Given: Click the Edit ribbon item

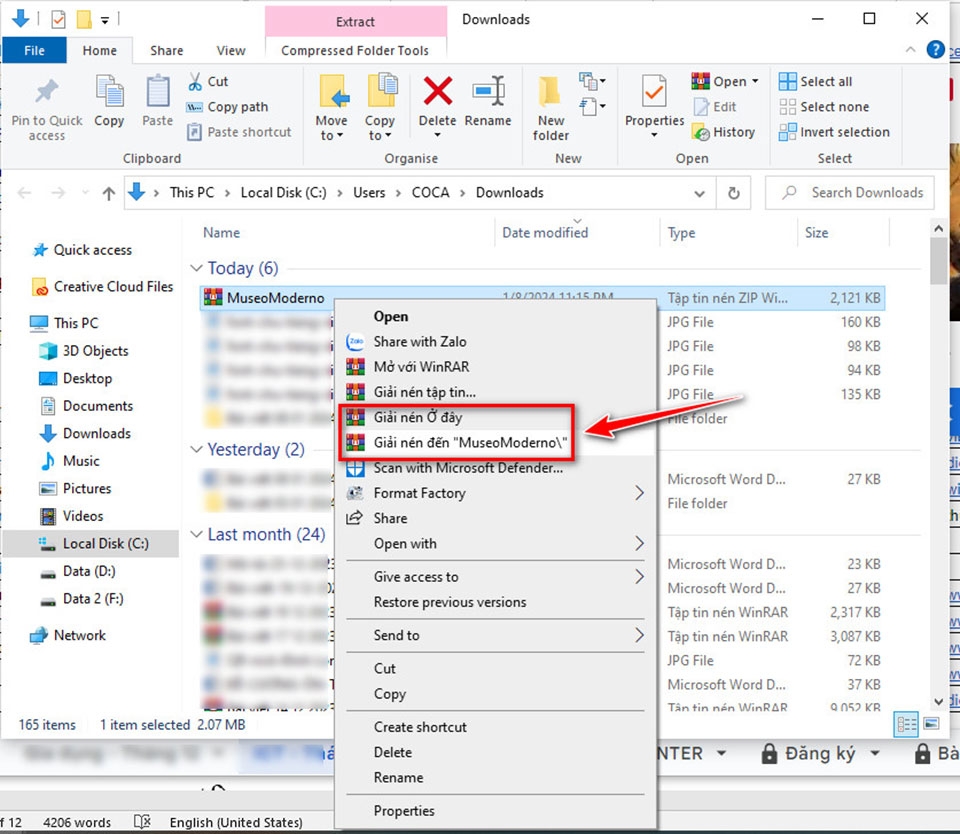Looking at the screenshot, I should coord(715,107).
